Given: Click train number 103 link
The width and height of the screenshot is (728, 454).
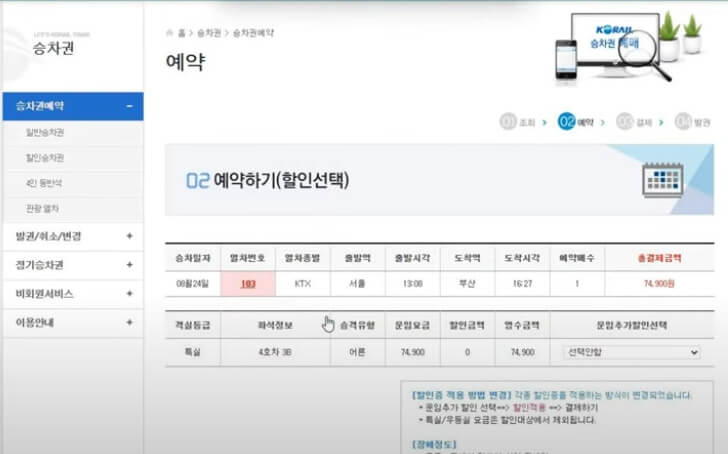Looking at the screenshot, I should (248, 284).
